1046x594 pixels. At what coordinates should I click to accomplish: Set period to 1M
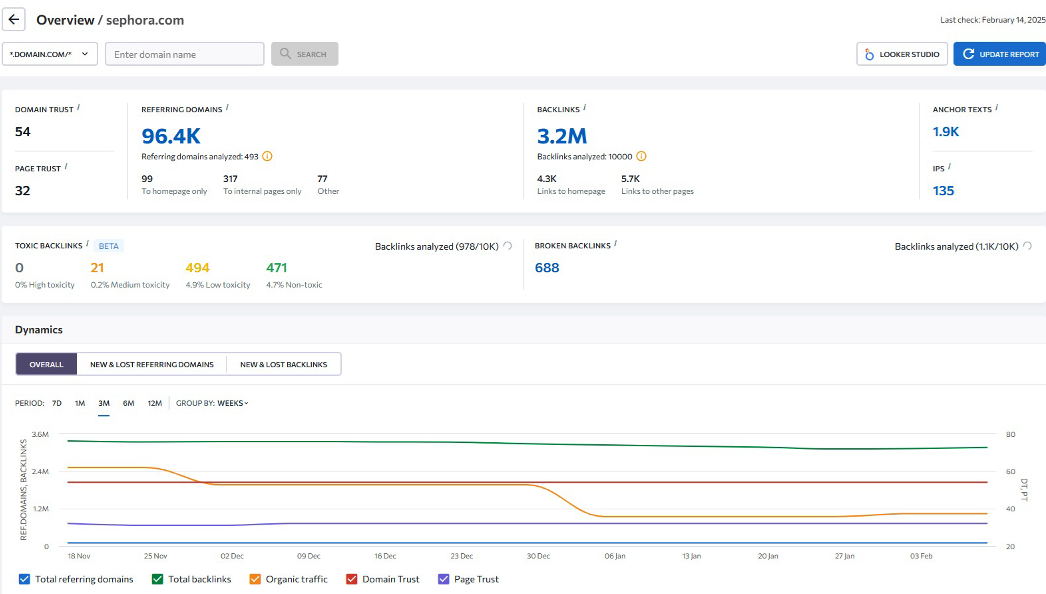coord(80,403)
